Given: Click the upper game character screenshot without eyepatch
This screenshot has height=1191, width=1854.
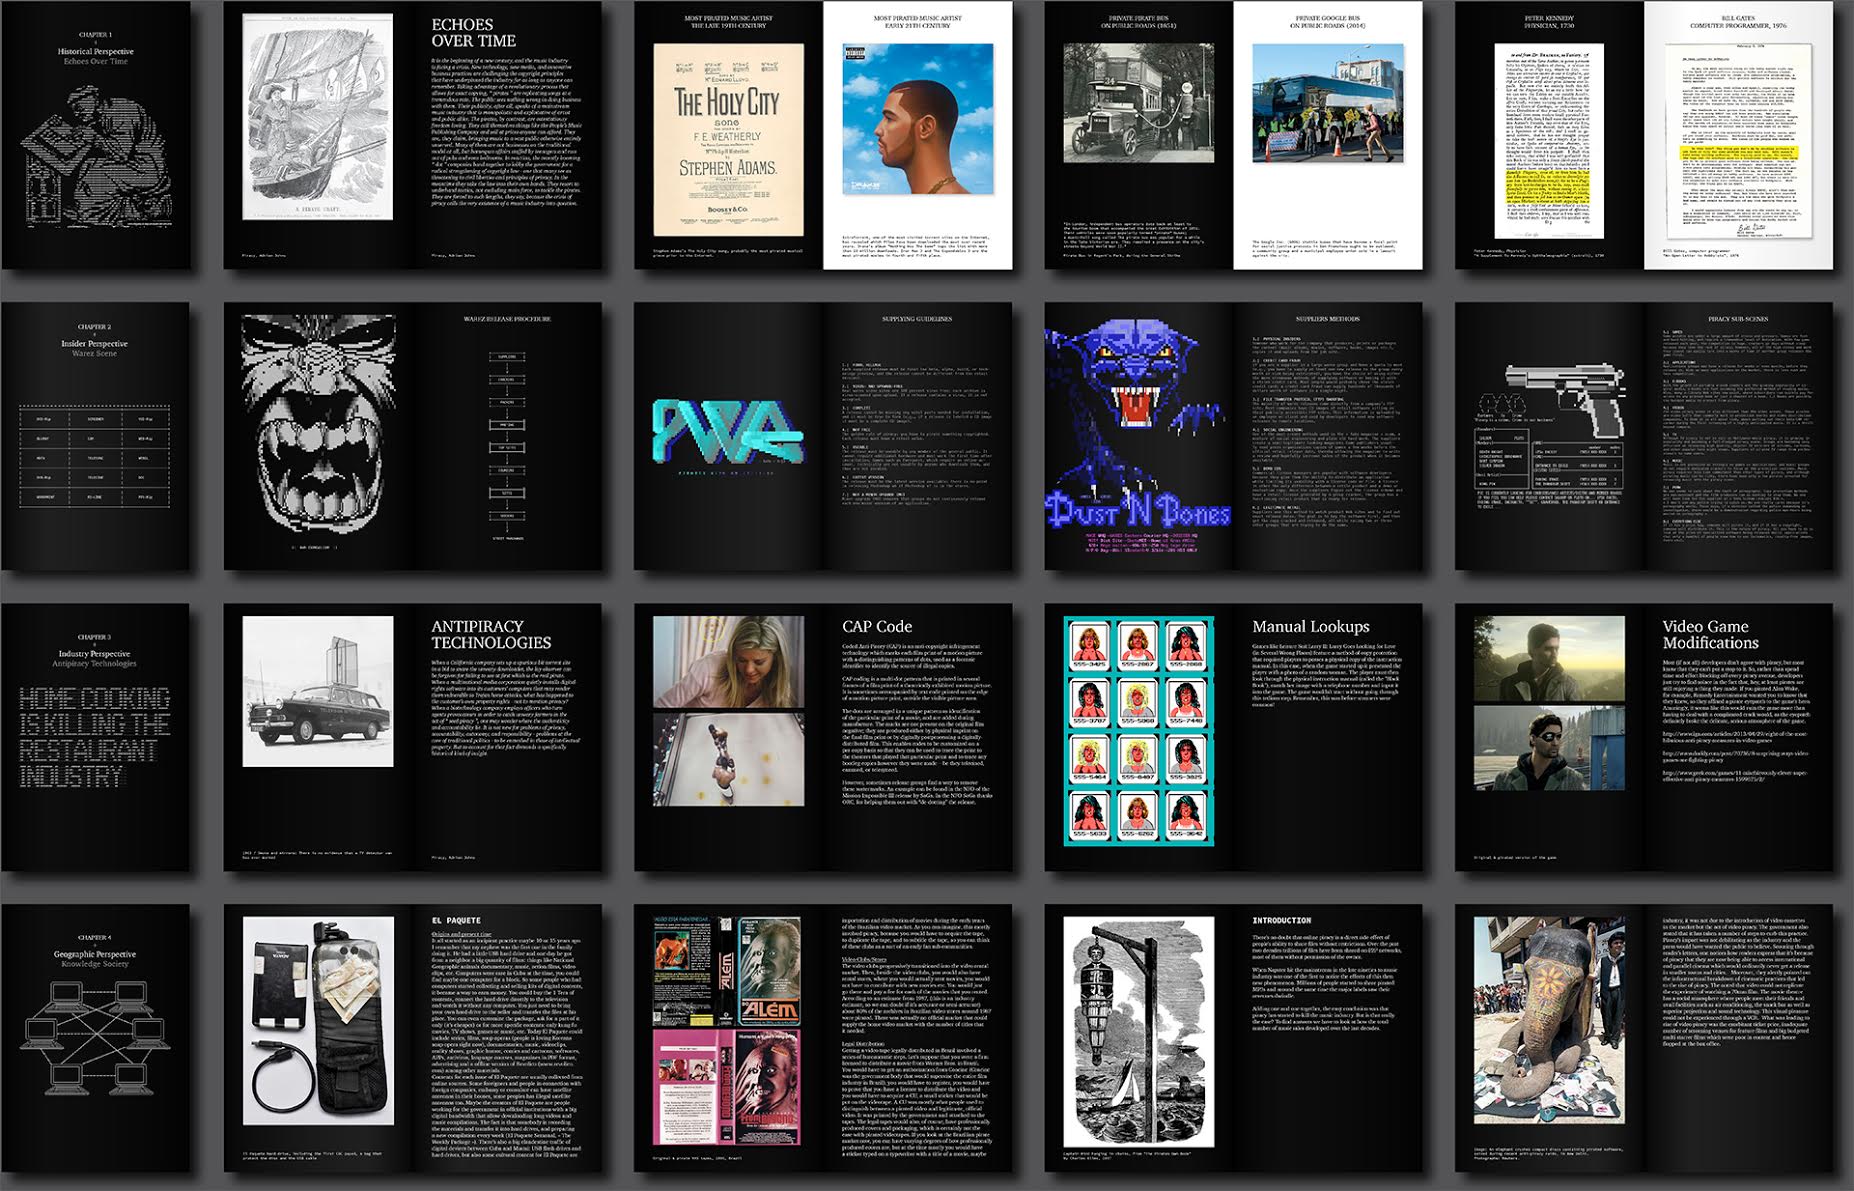Looking at the screenshot, I should pos(1548,659).
